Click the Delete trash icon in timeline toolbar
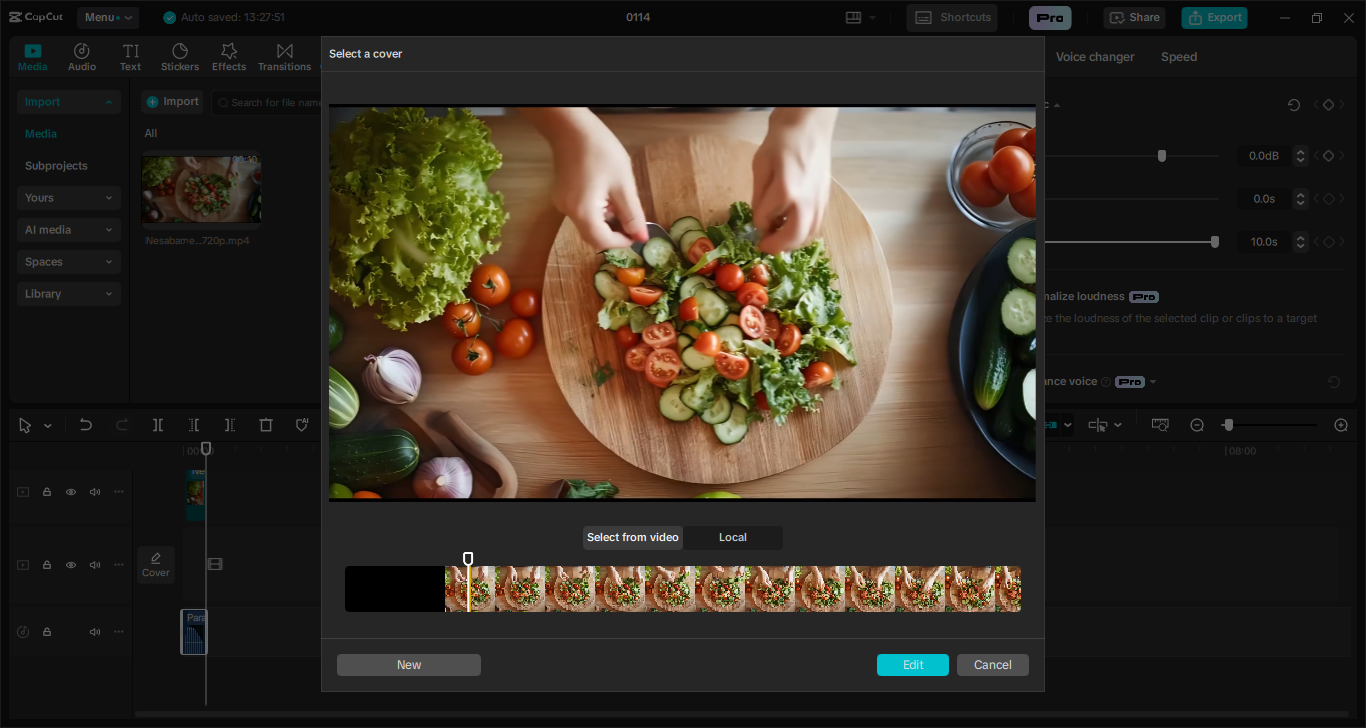1366x728 pixels. coord(266,425)
